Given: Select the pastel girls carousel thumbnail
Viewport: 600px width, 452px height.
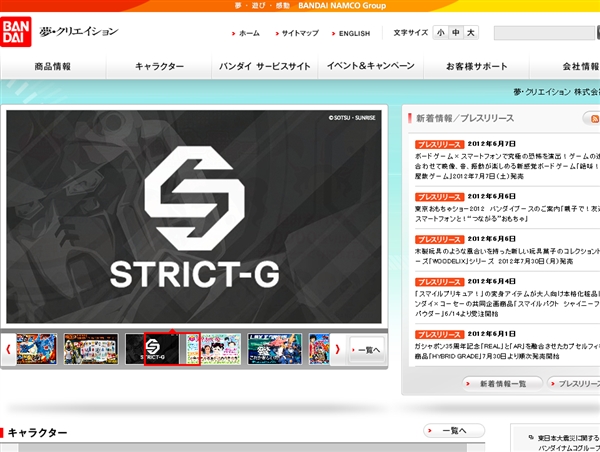Looking at the screenshot, I should (214, 349).
